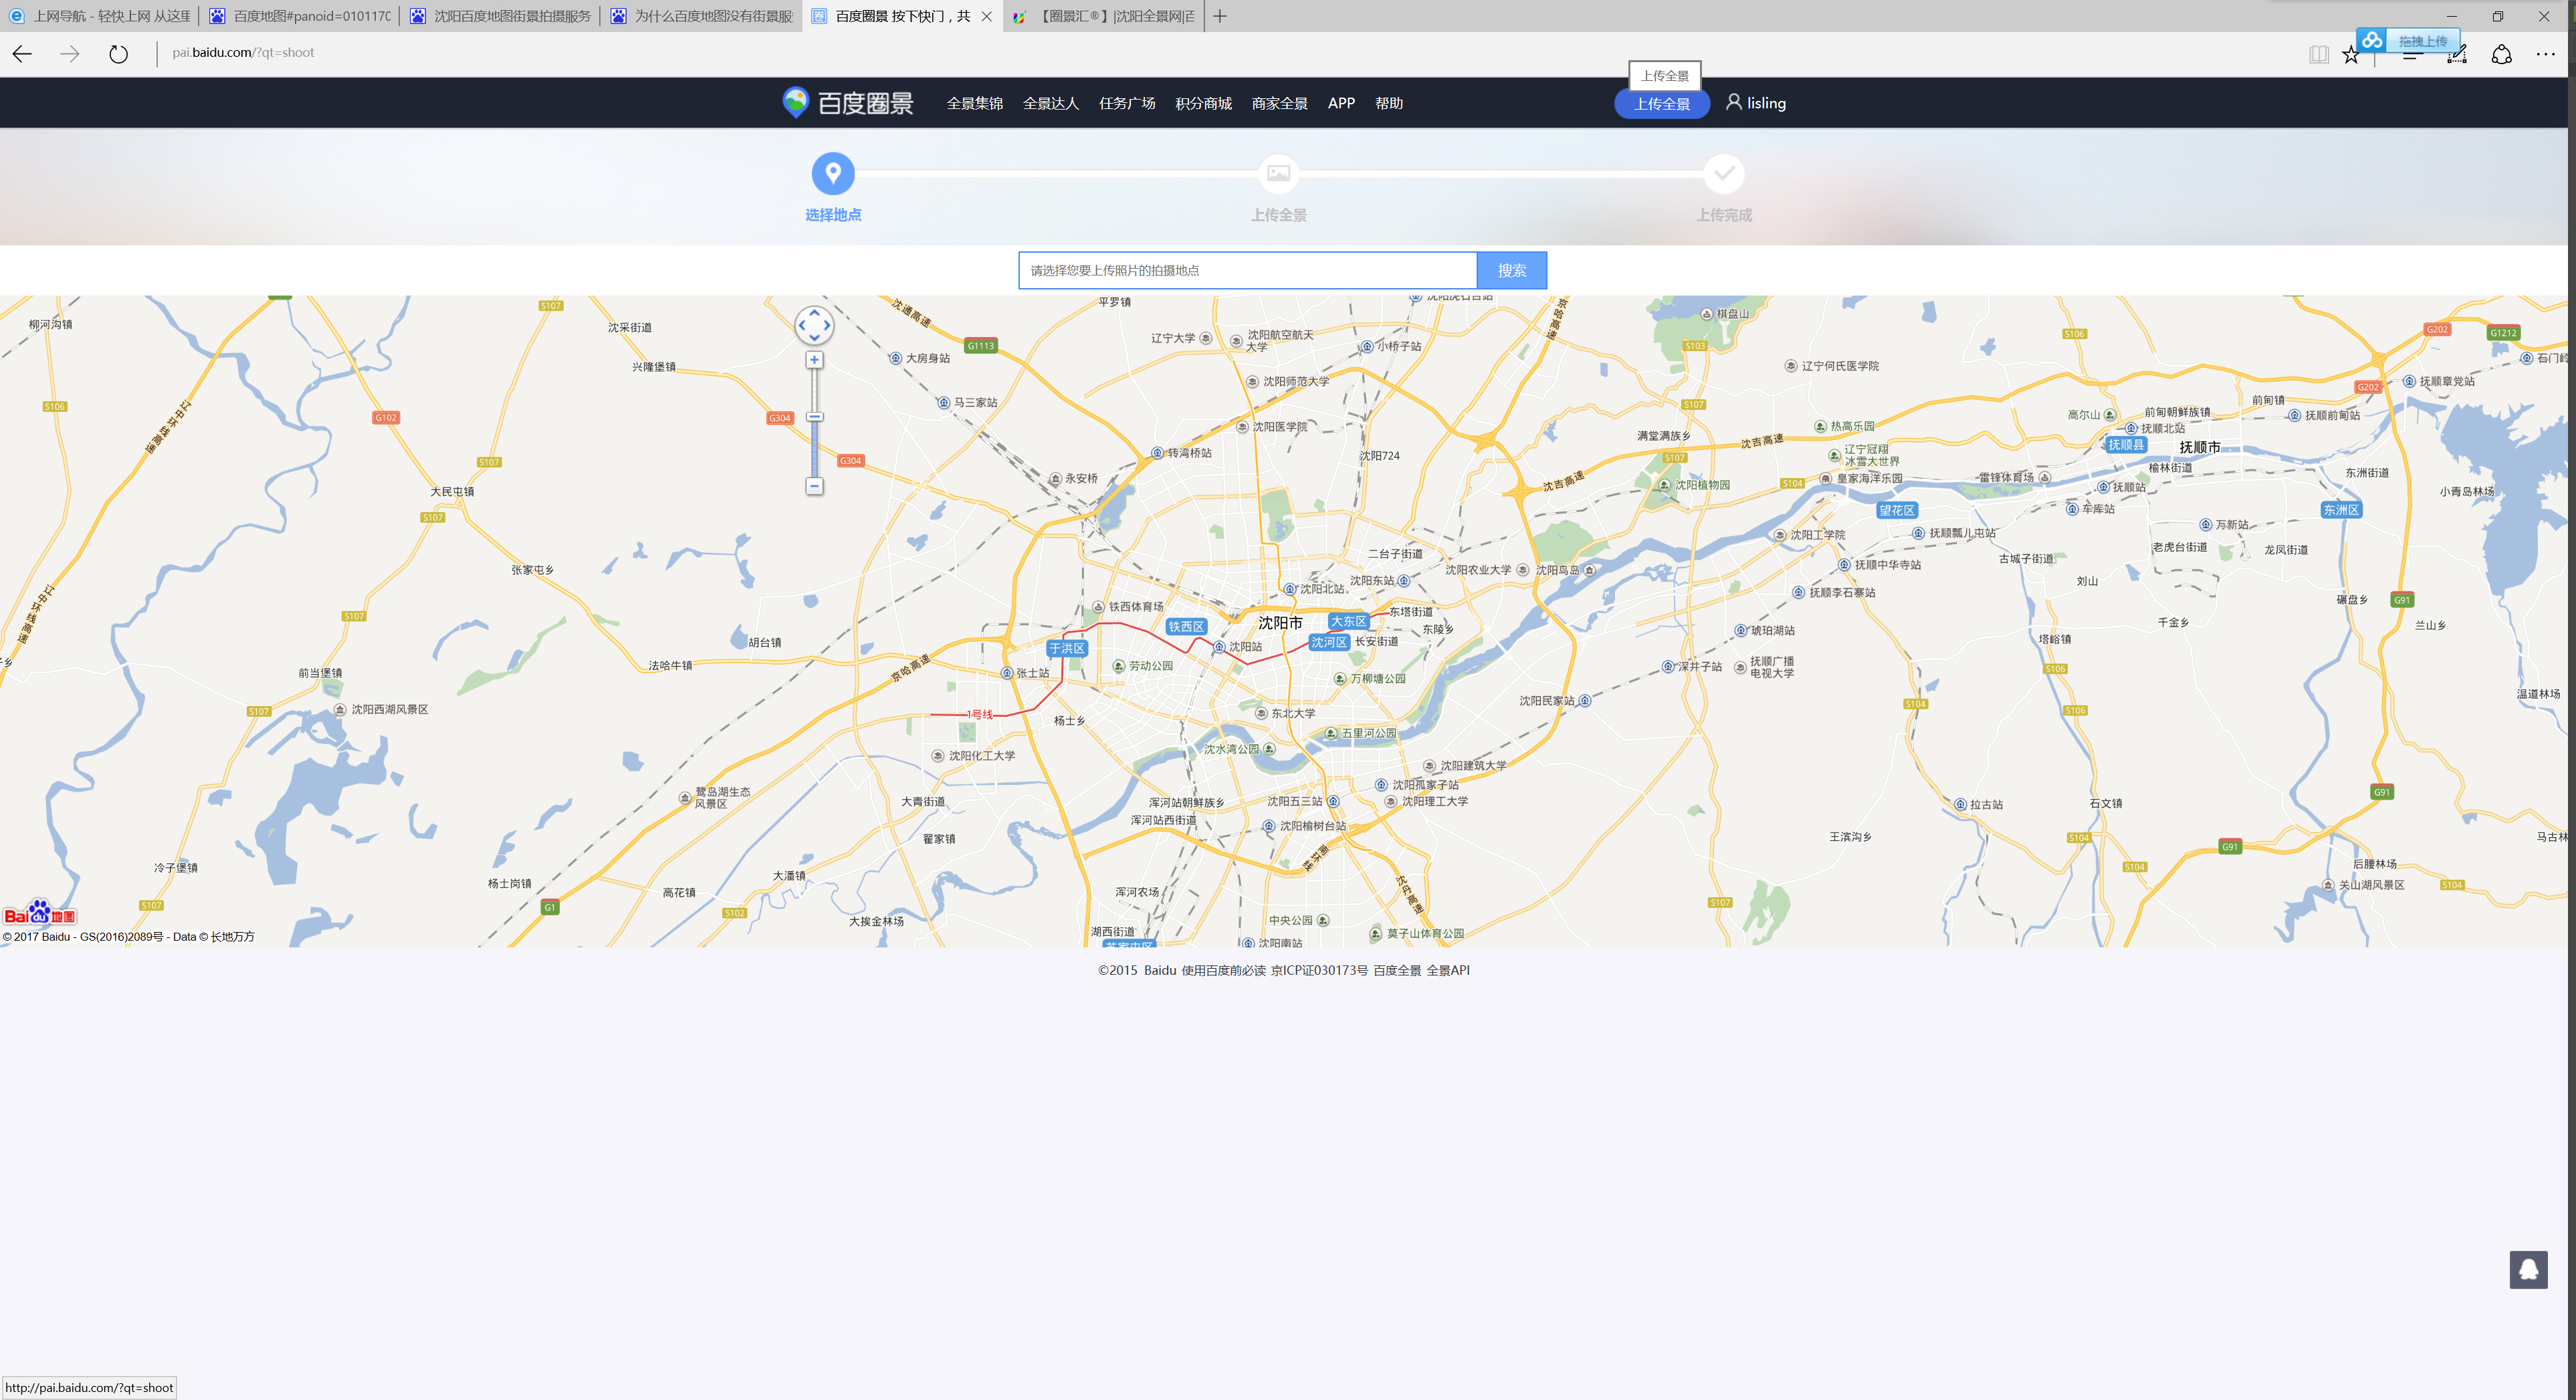This screenshot has height=1400, width=2576.
Task: Click the 沈河区 district marker
Action: (x=1329, y=642)
